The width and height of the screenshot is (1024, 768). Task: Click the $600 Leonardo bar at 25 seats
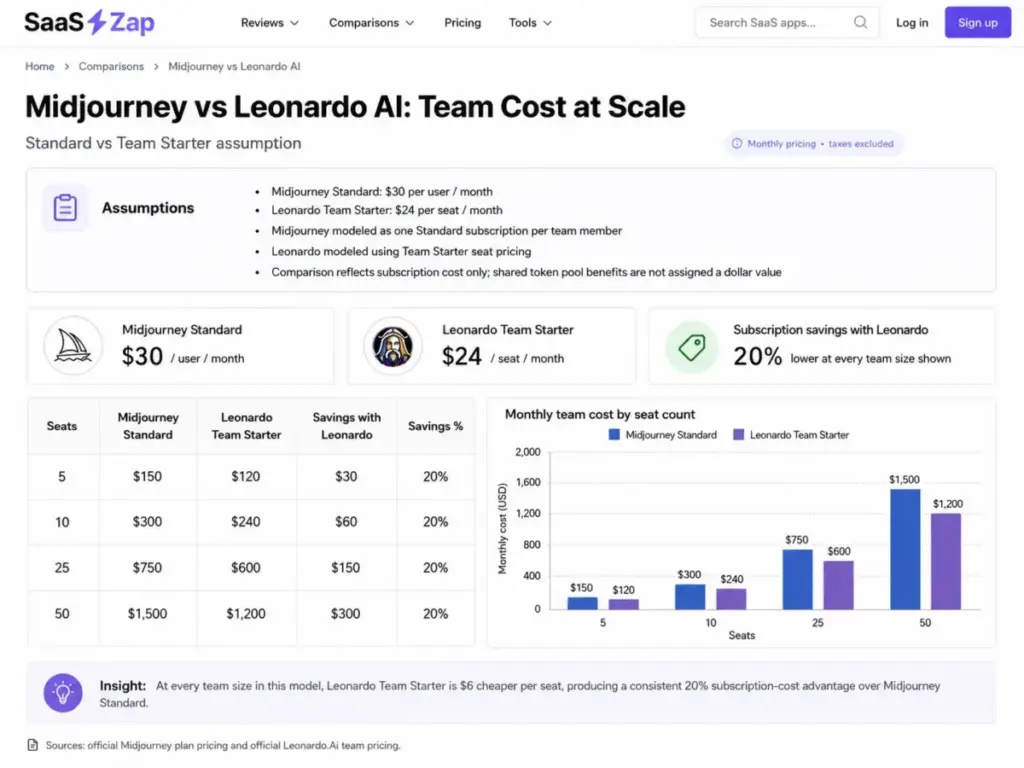pyautogui.click(x=839, y=585)
